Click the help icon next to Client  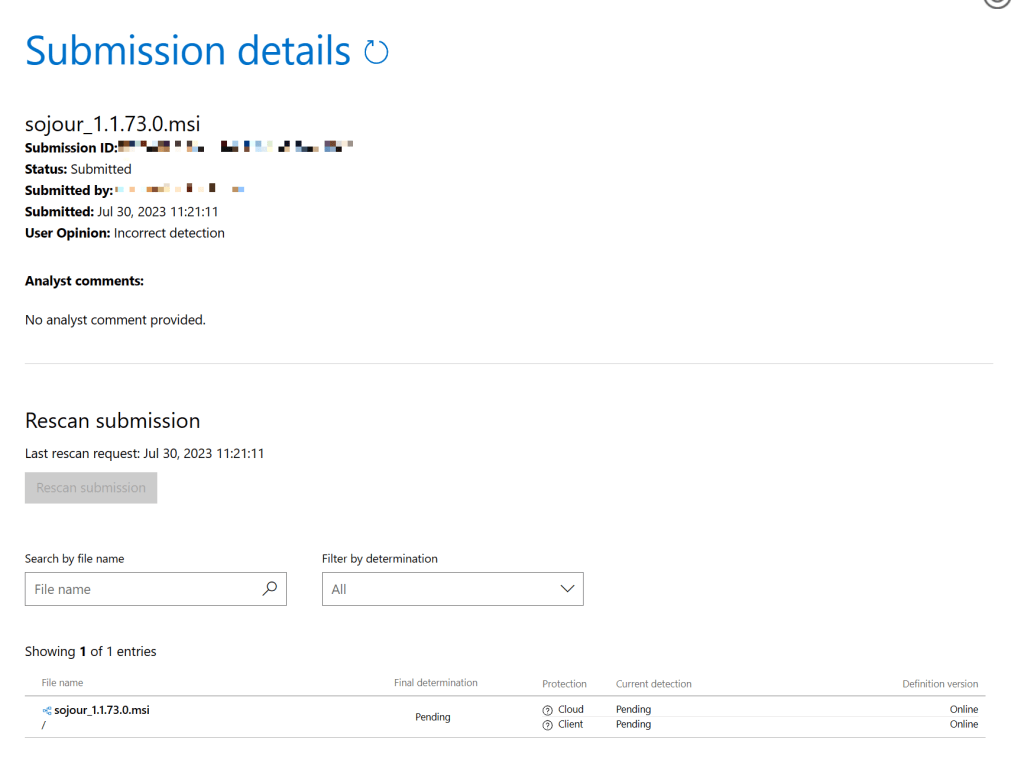coord(547,725)
